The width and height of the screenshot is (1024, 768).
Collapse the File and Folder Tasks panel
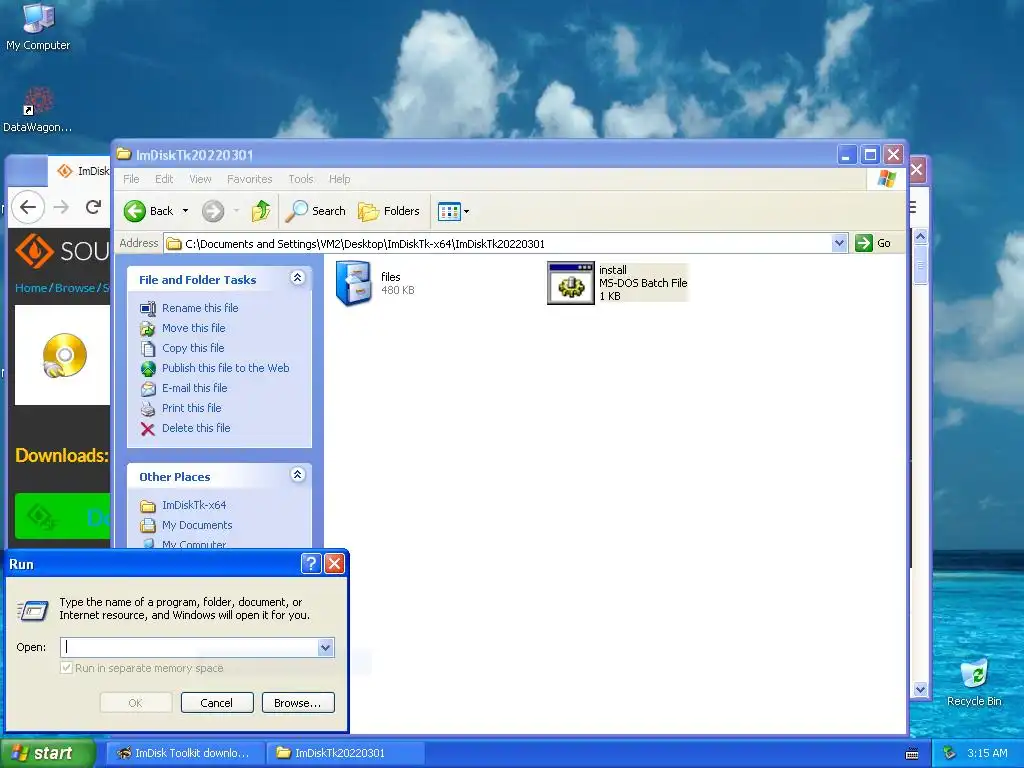297,278
